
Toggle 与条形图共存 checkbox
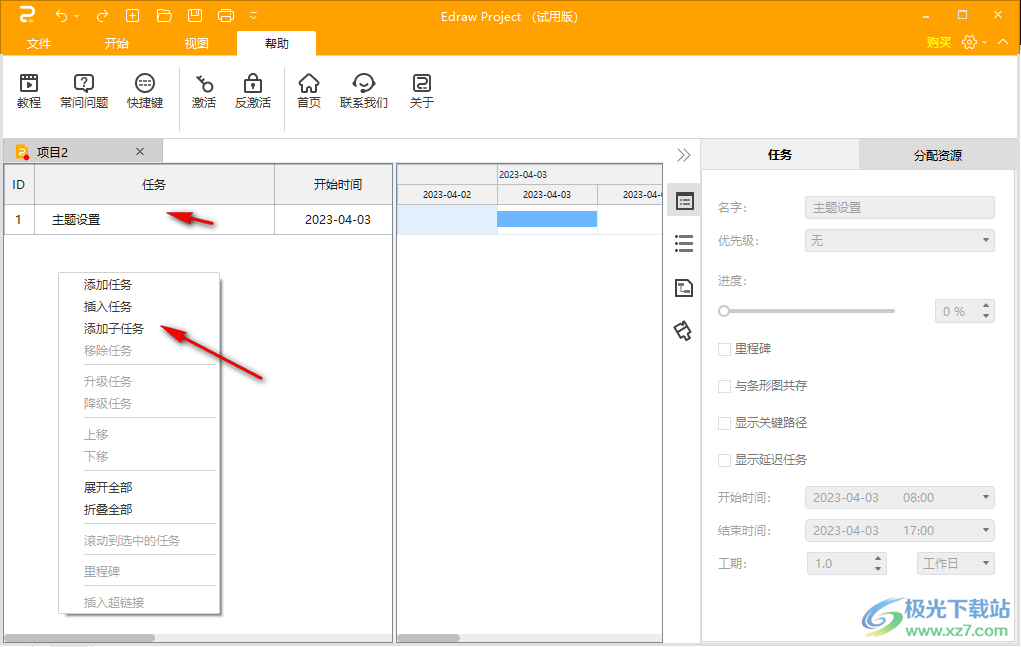tap(724, 387)
